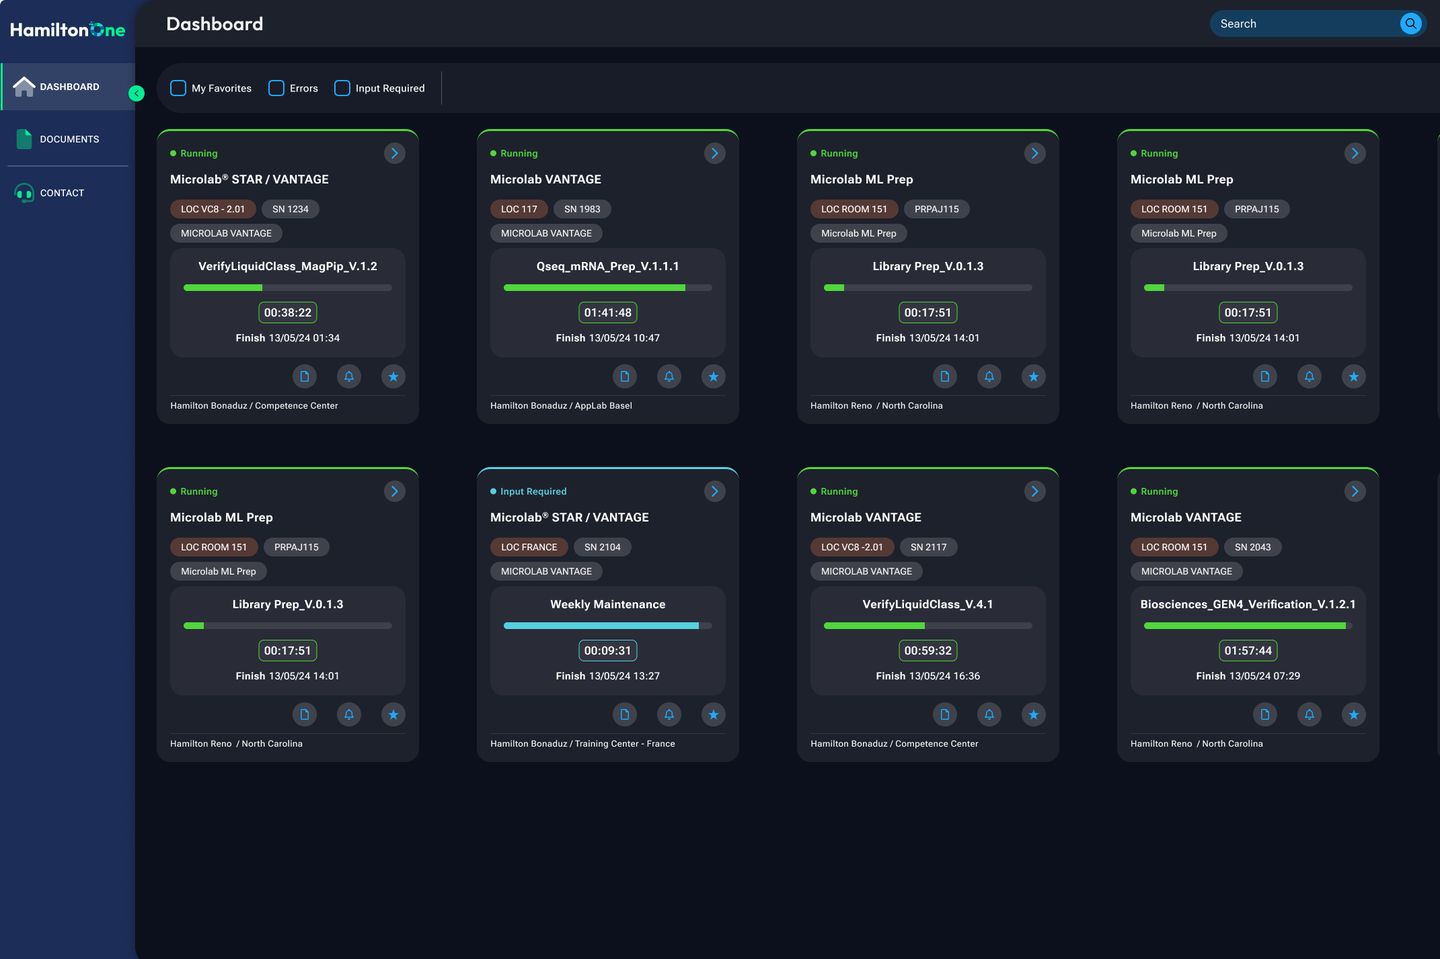
Task: Click the 00:09:31 timer
Action: (x=608, y=651)
